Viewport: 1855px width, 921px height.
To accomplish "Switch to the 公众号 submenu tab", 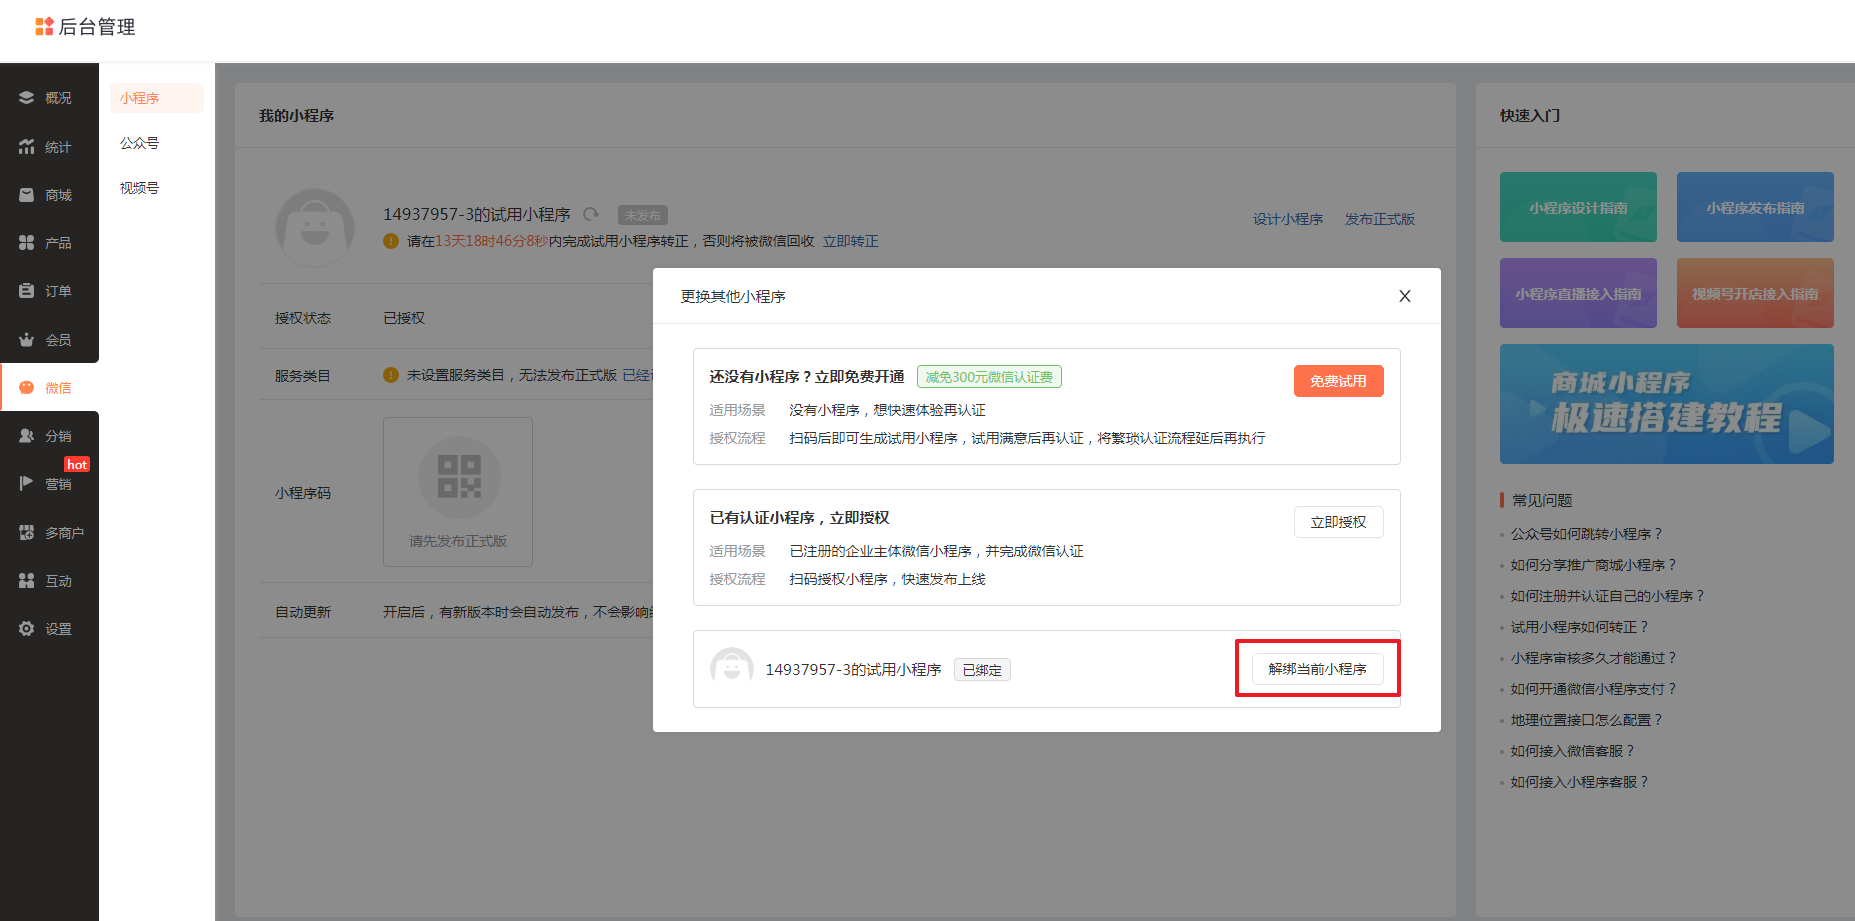I will coord(140,143).
